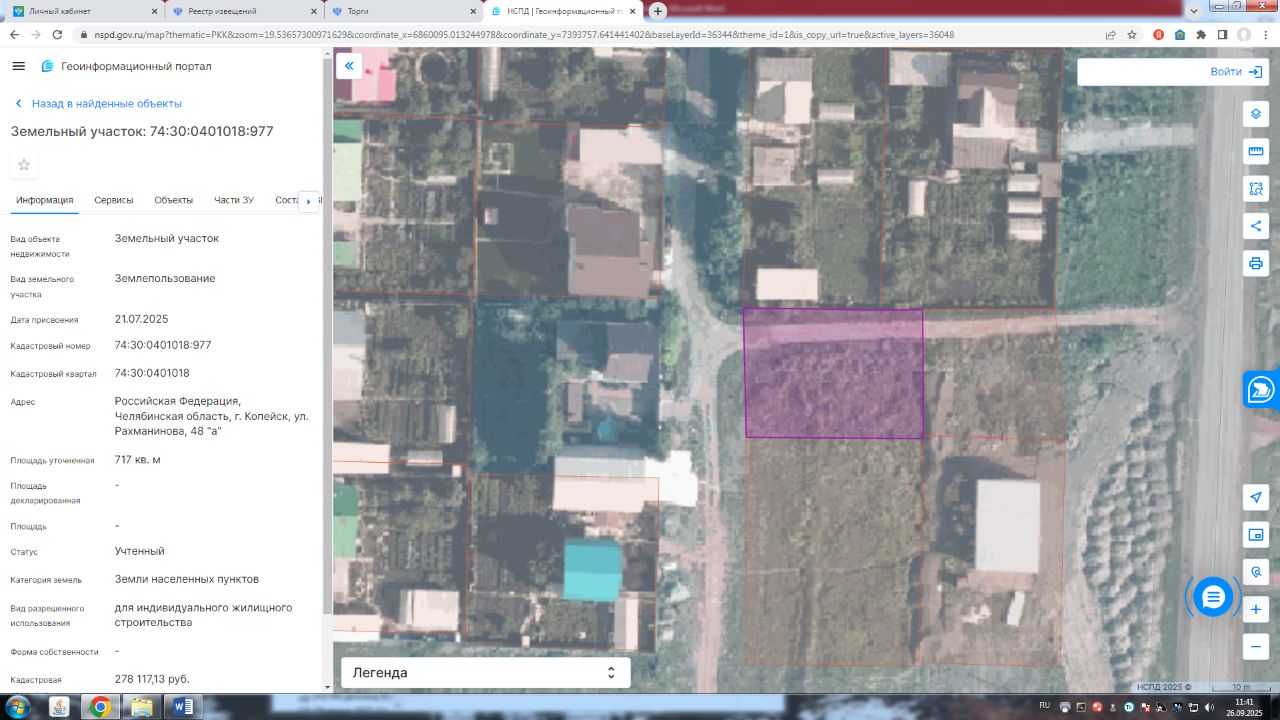Switch to the Реестр извещений browser tab

pos(244,11)
